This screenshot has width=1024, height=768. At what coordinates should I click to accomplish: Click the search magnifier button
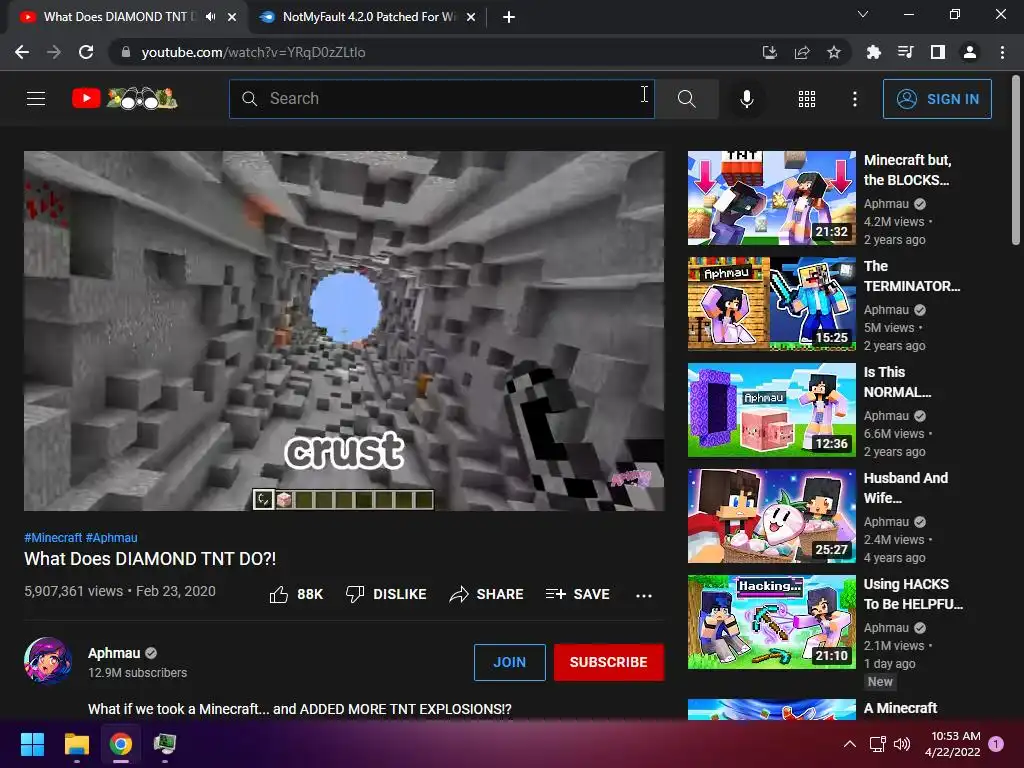point(686,99)
